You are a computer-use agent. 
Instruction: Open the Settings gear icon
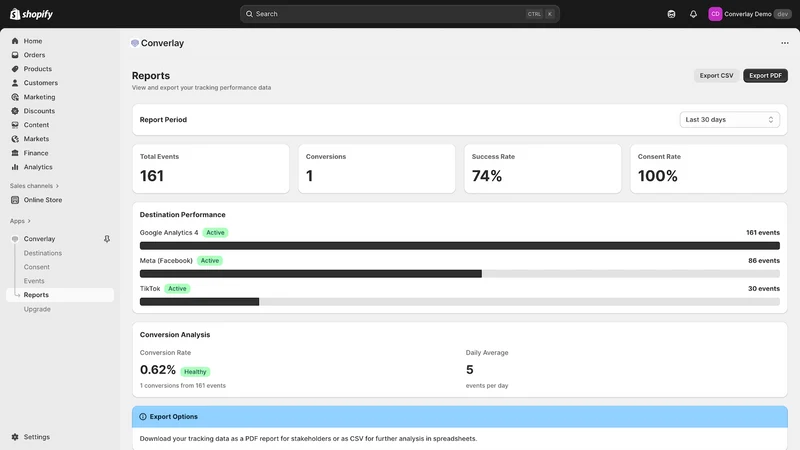pyautogui.click(x=15, y=437)
